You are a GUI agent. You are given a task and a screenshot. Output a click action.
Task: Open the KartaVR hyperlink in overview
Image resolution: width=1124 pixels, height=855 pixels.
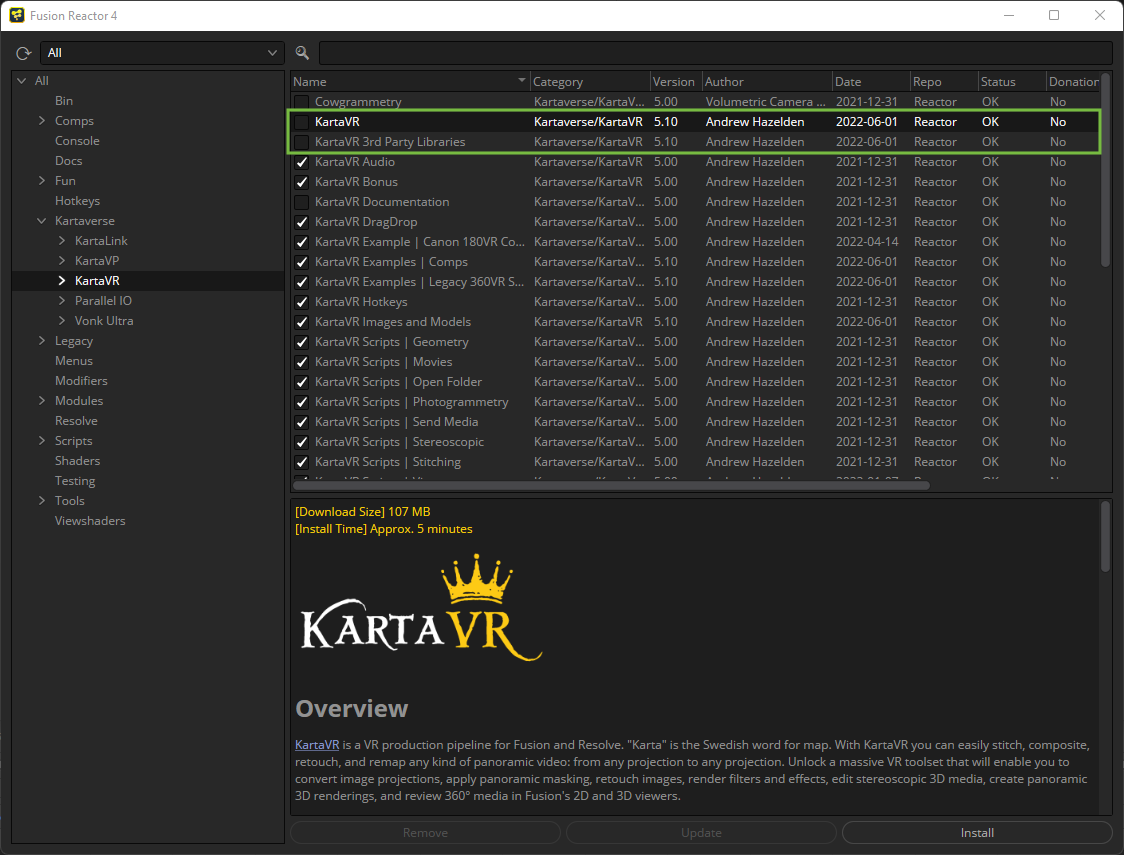pos(317,745)
